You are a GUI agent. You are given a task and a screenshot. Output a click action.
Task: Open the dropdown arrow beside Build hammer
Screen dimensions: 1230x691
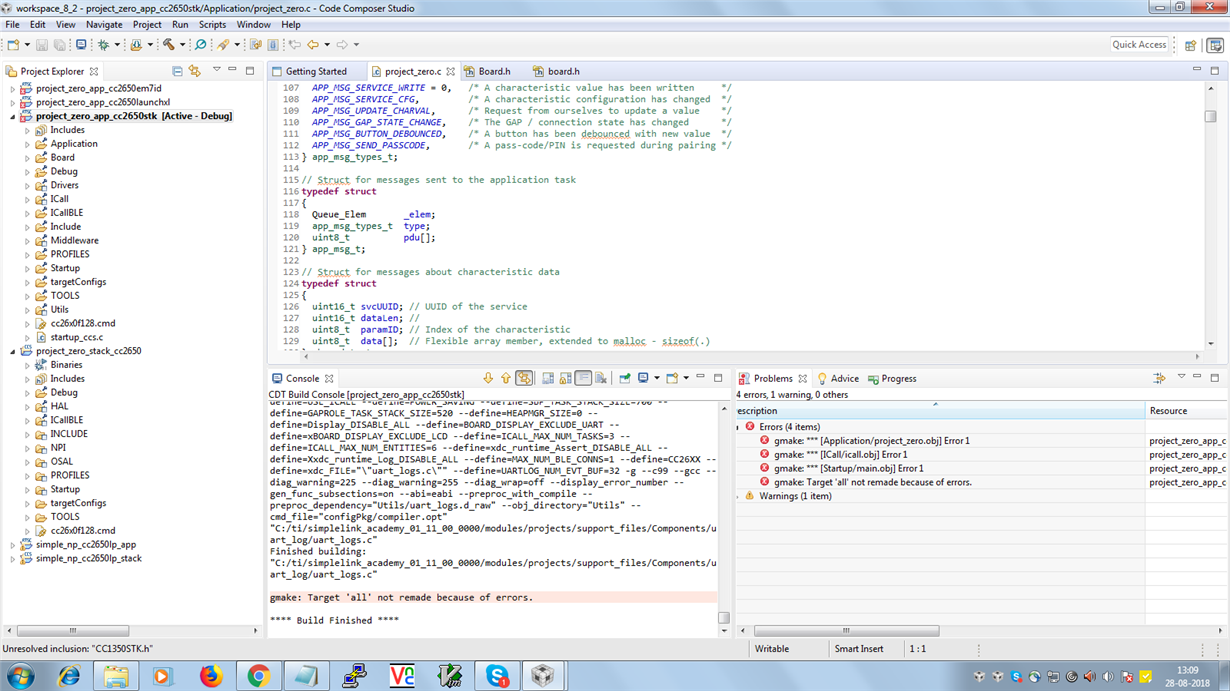click(x=183, y=45)
